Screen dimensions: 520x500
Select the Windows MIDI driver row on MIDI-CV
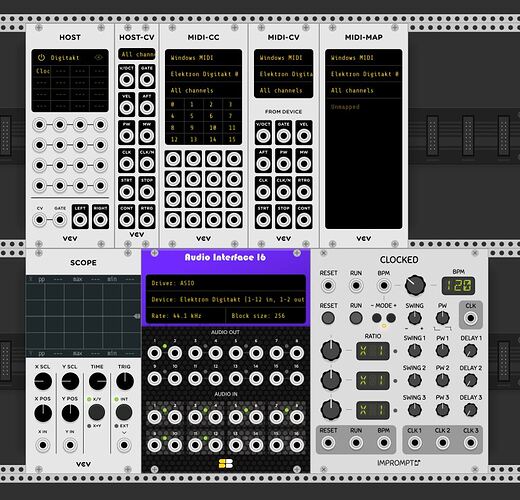(284, 58)
